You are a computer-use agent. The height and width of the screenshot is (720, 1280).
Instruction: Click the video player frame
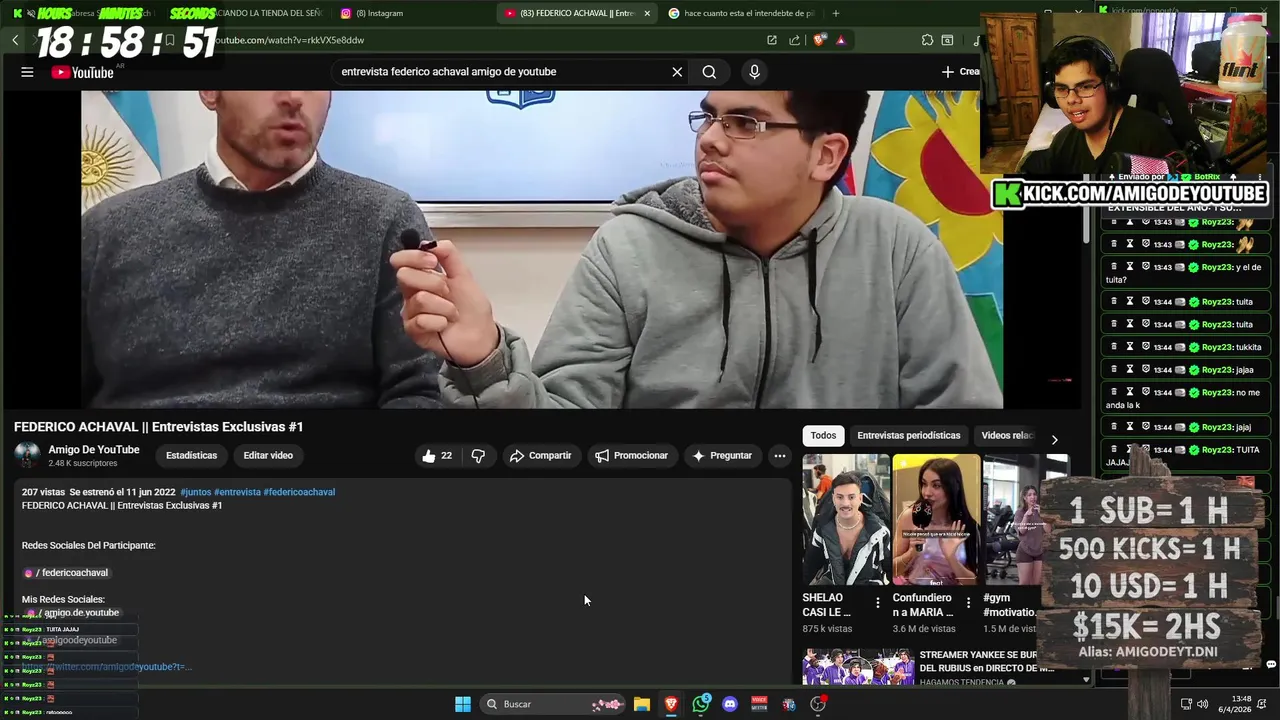pyautogui.click(x=542, y=250)
